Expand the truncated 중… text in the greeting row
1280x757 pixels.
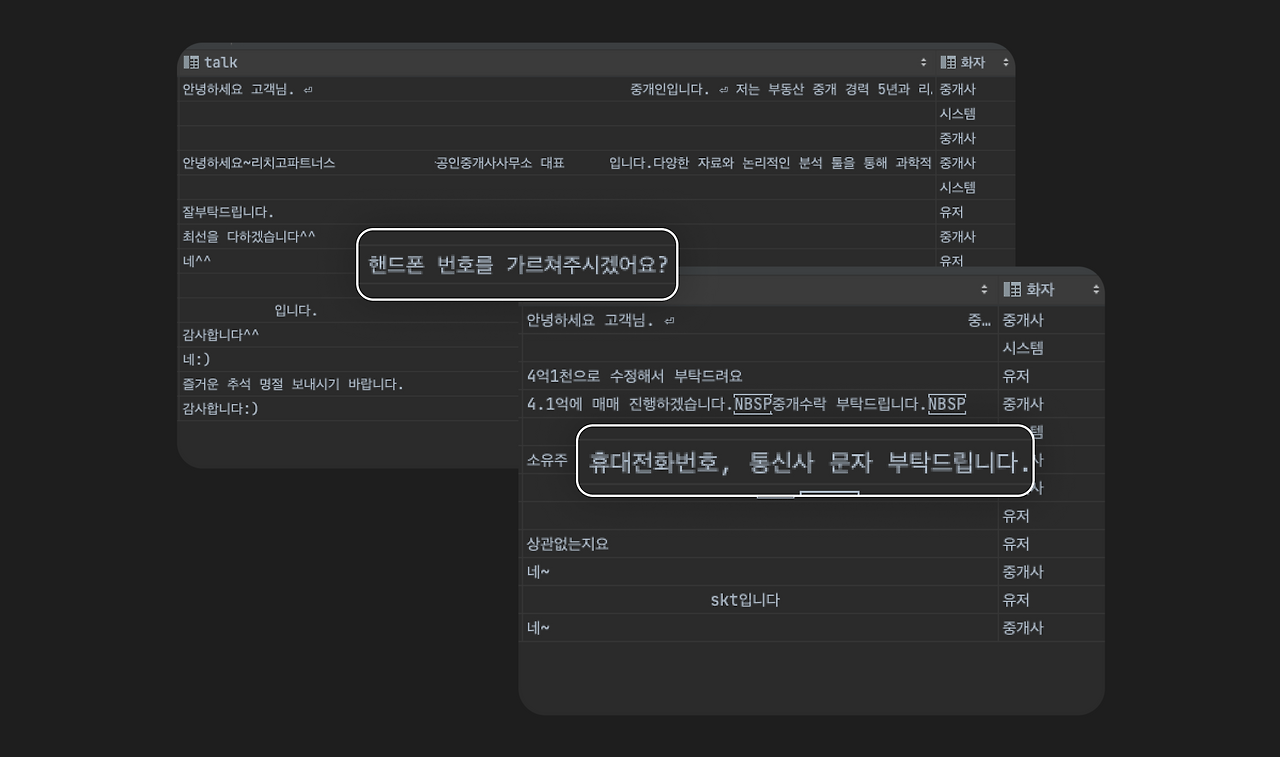[x=977, y=320]
